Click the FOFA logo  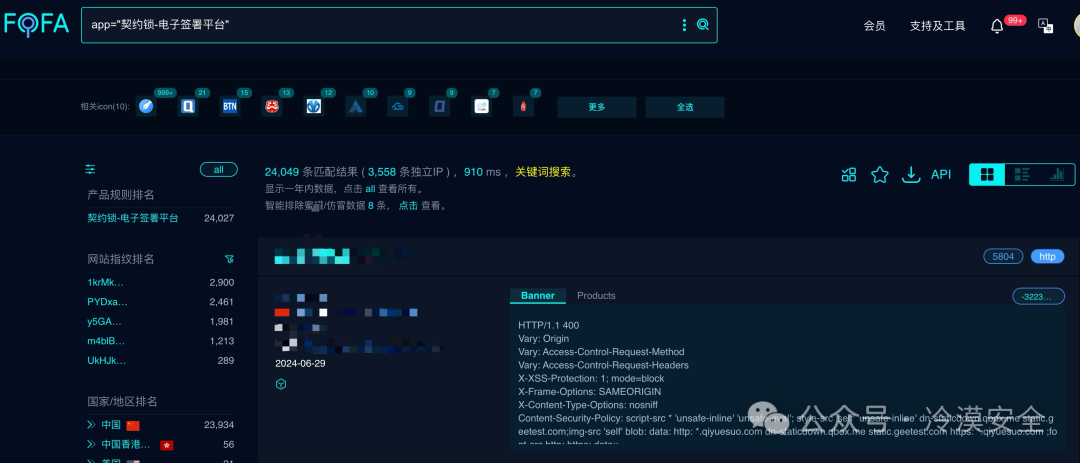coord(37,25)
